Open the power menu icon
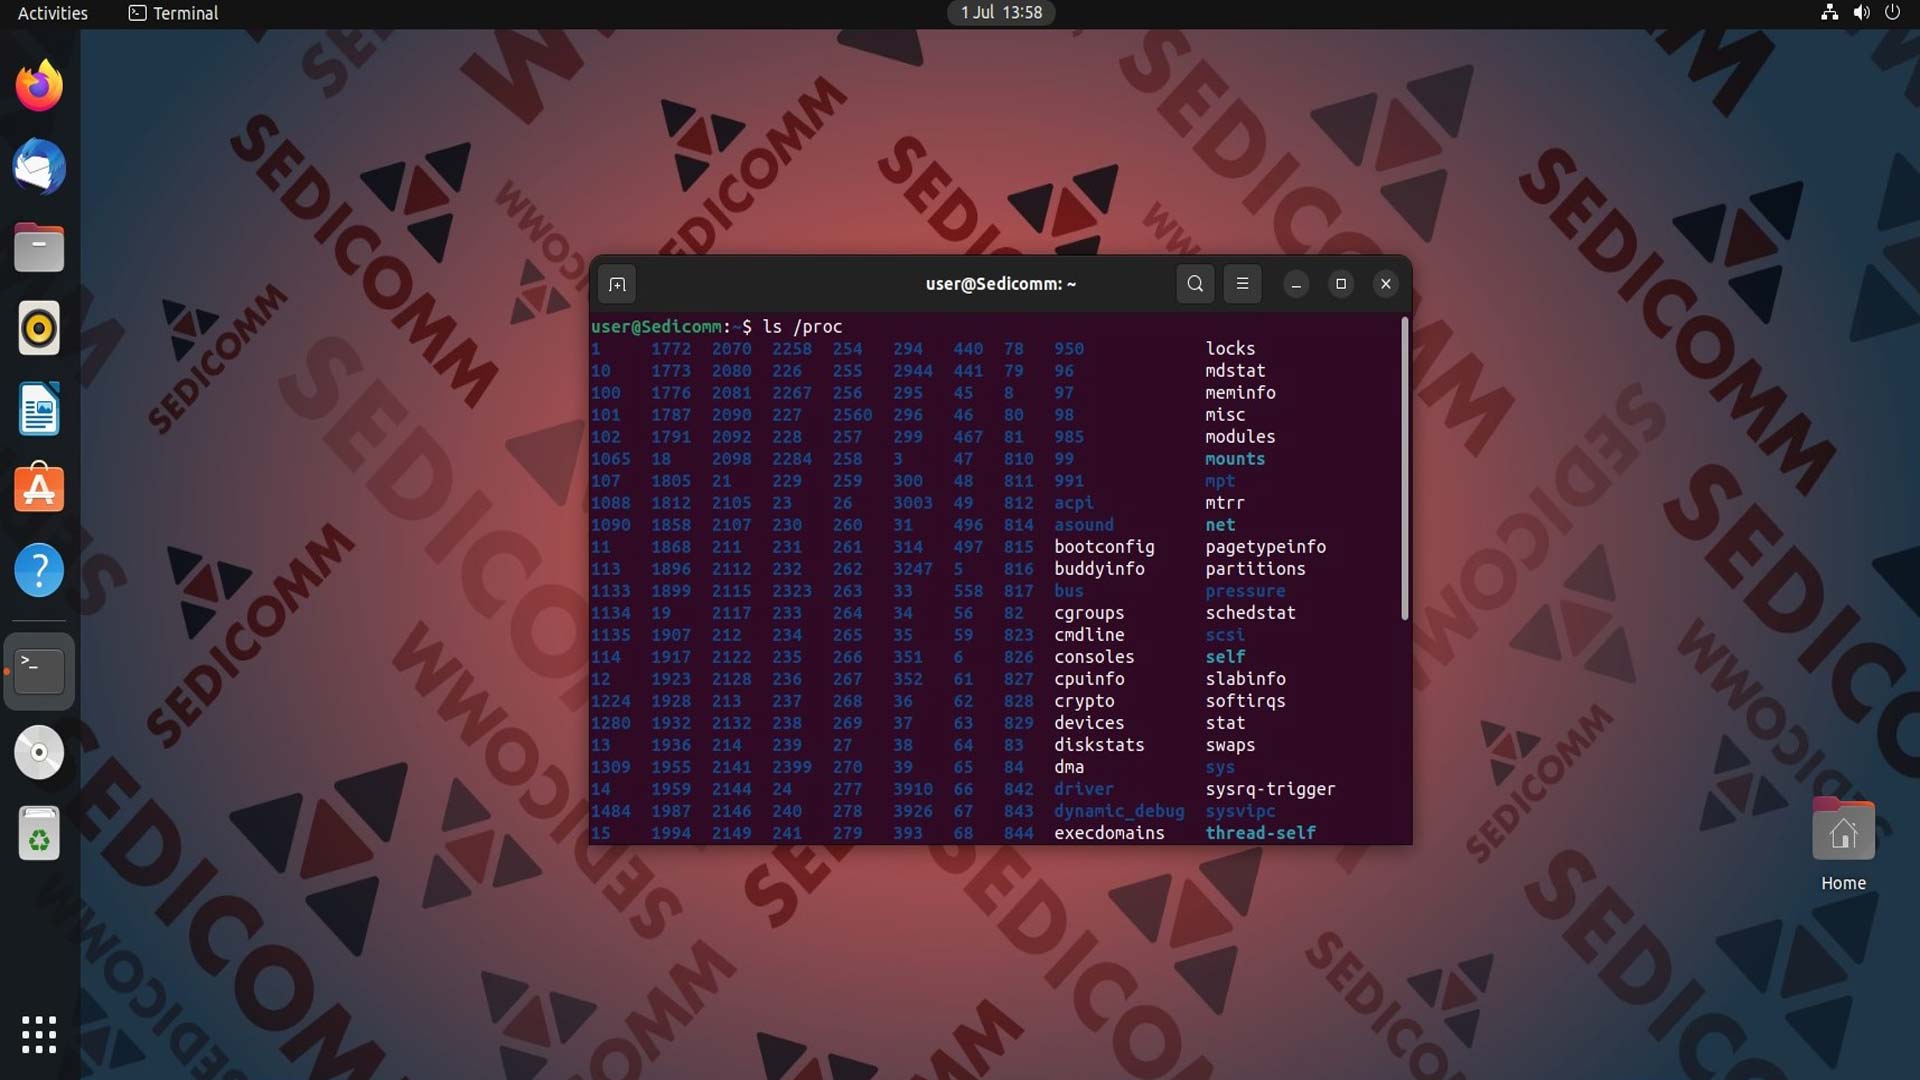Screen dimensions: 1920x1080 pyautogui.click(x=1892, y=13)
